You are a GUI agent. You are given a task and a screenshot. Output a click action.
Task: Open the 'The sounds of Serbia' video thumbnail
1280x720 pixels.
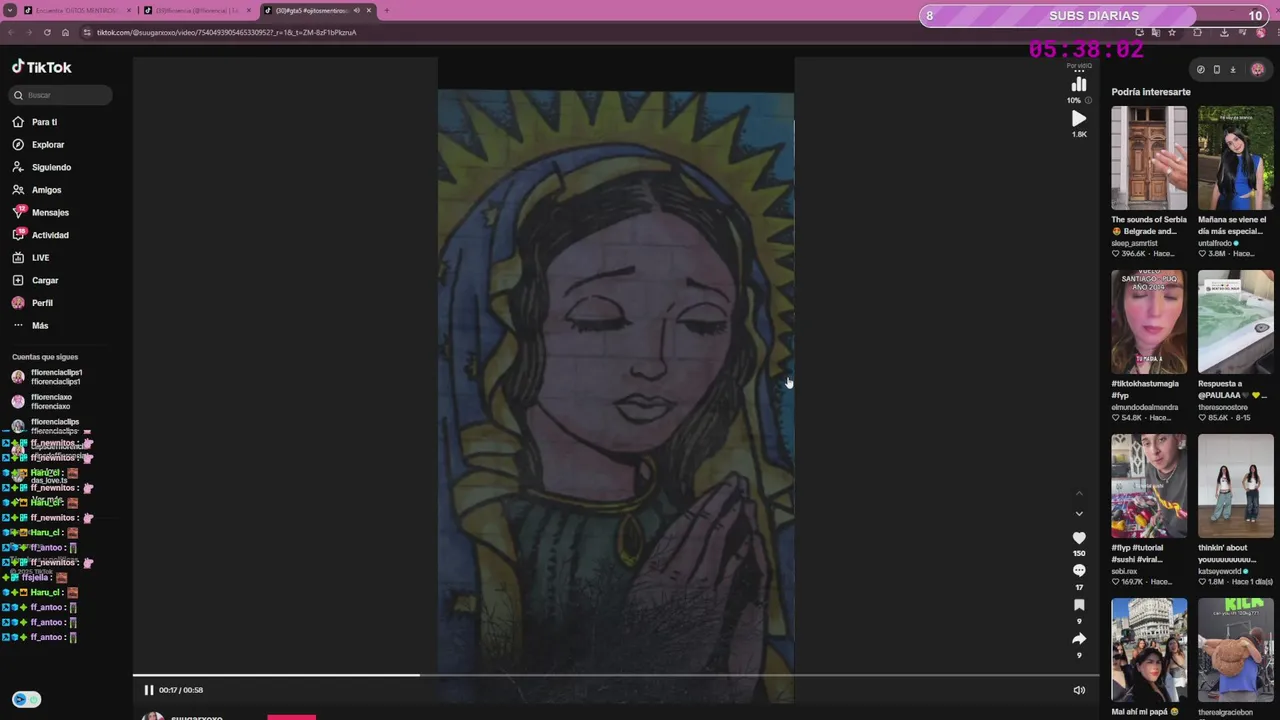coord(1149,158)
